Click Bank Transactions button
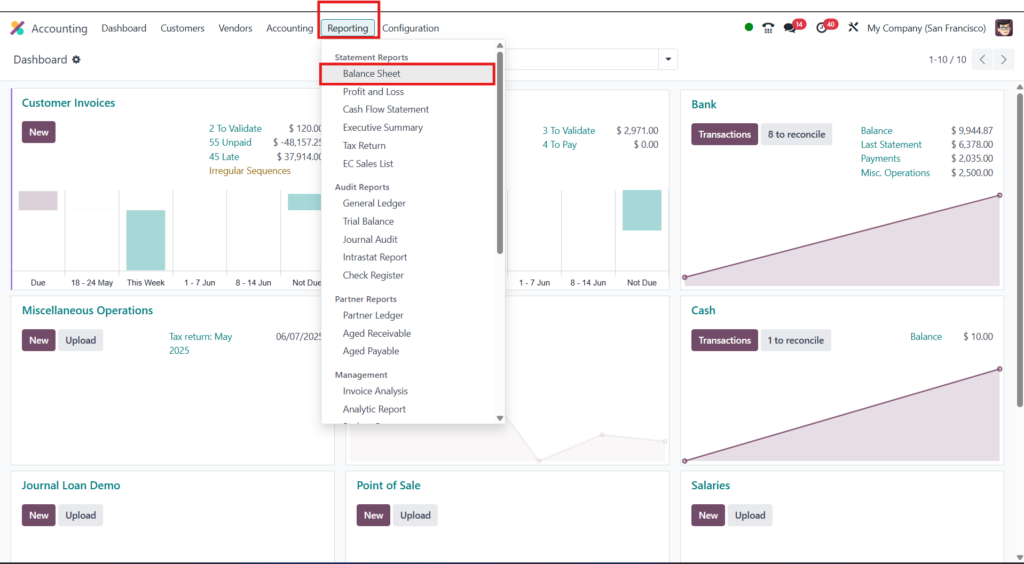The image size is (1024, 564). 724,134
